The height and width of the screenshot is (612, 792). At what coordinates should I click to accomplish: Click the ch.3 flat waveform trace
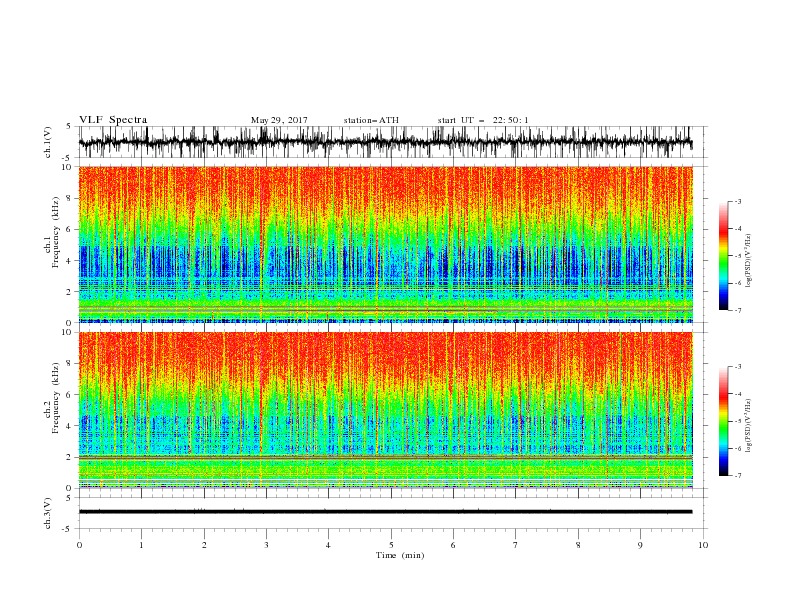[x=385, y=512]
